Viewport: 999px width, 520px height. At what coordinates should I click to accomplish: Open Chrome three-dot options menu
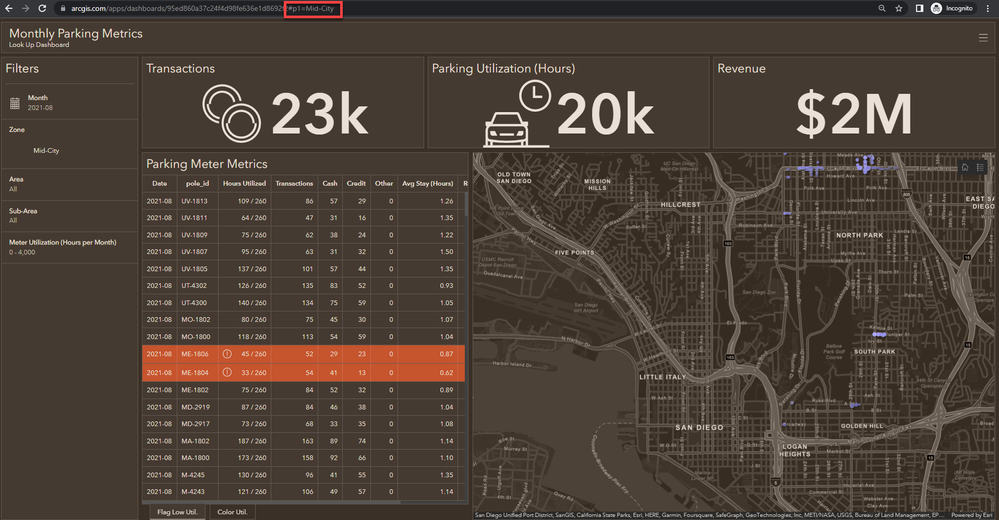(x=990, y=8)
